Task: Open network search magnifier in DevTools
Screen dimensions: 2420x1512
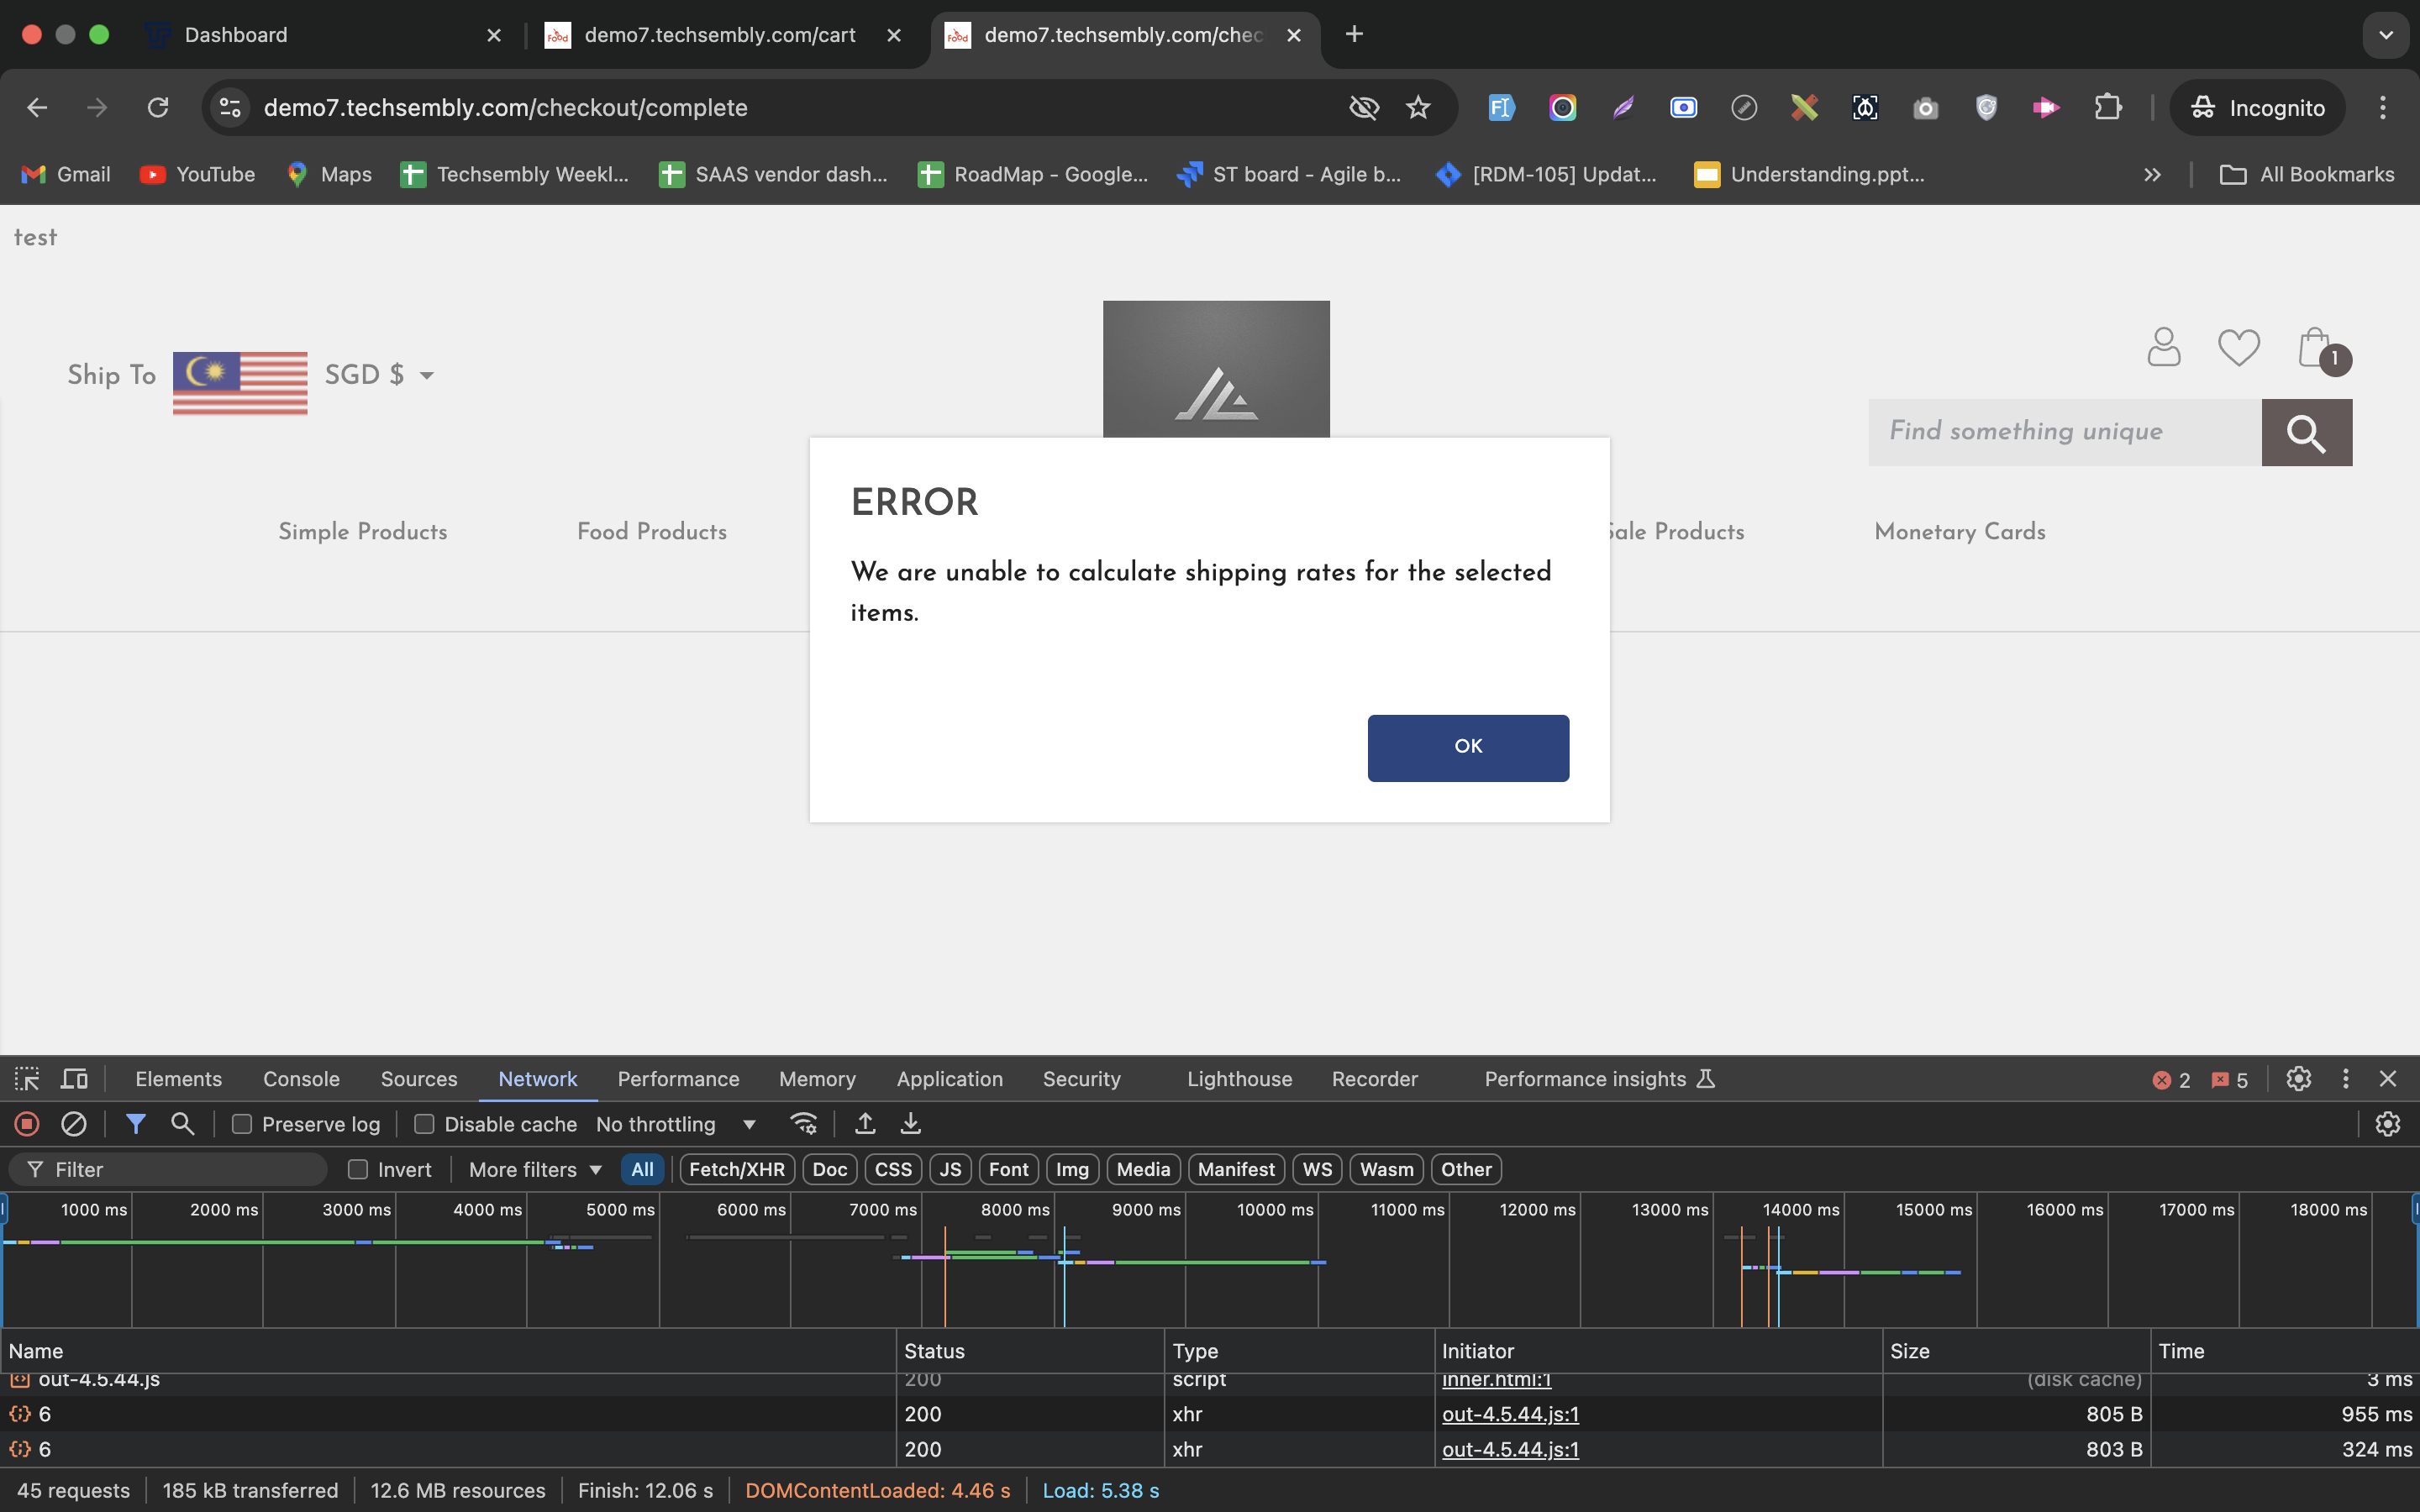Action: 182,1124
